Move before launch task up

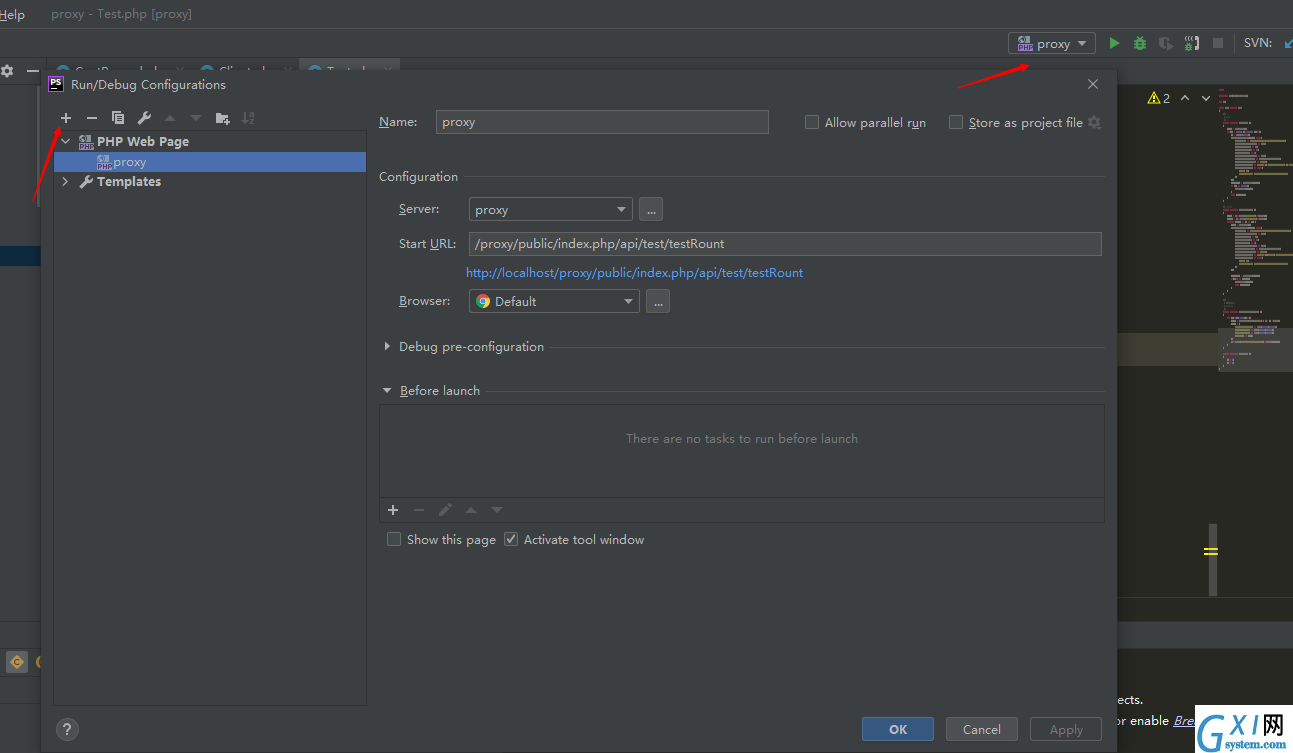pyautogui.click(x=471, y=510)
